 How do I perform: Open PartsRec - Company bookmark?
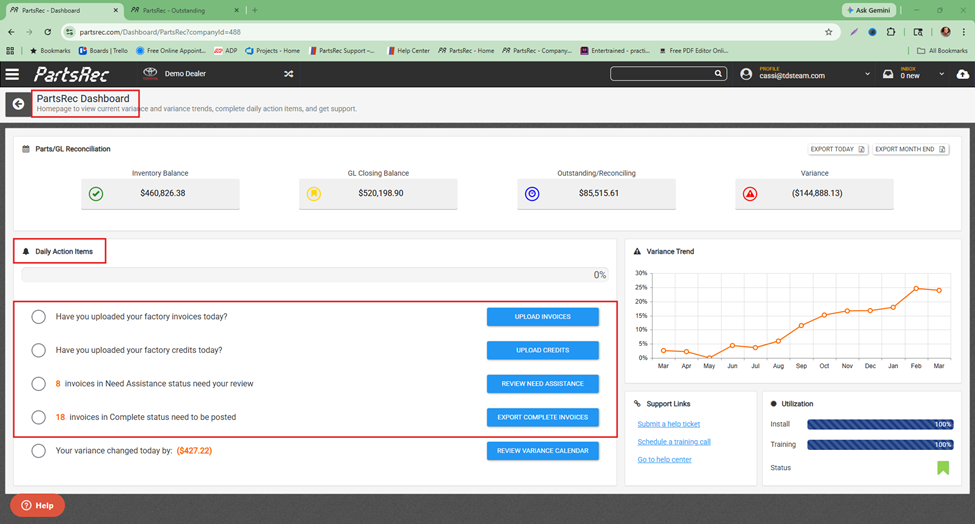click(x=537, y=50)
